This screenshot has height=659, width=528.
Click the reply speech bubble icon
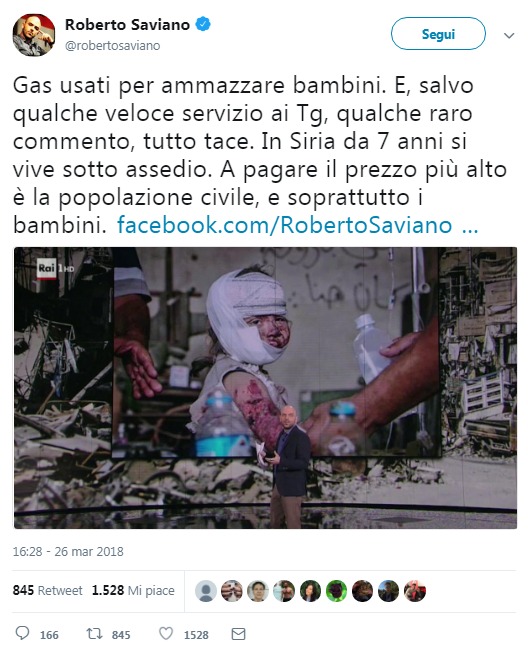[x=22, y=633]
